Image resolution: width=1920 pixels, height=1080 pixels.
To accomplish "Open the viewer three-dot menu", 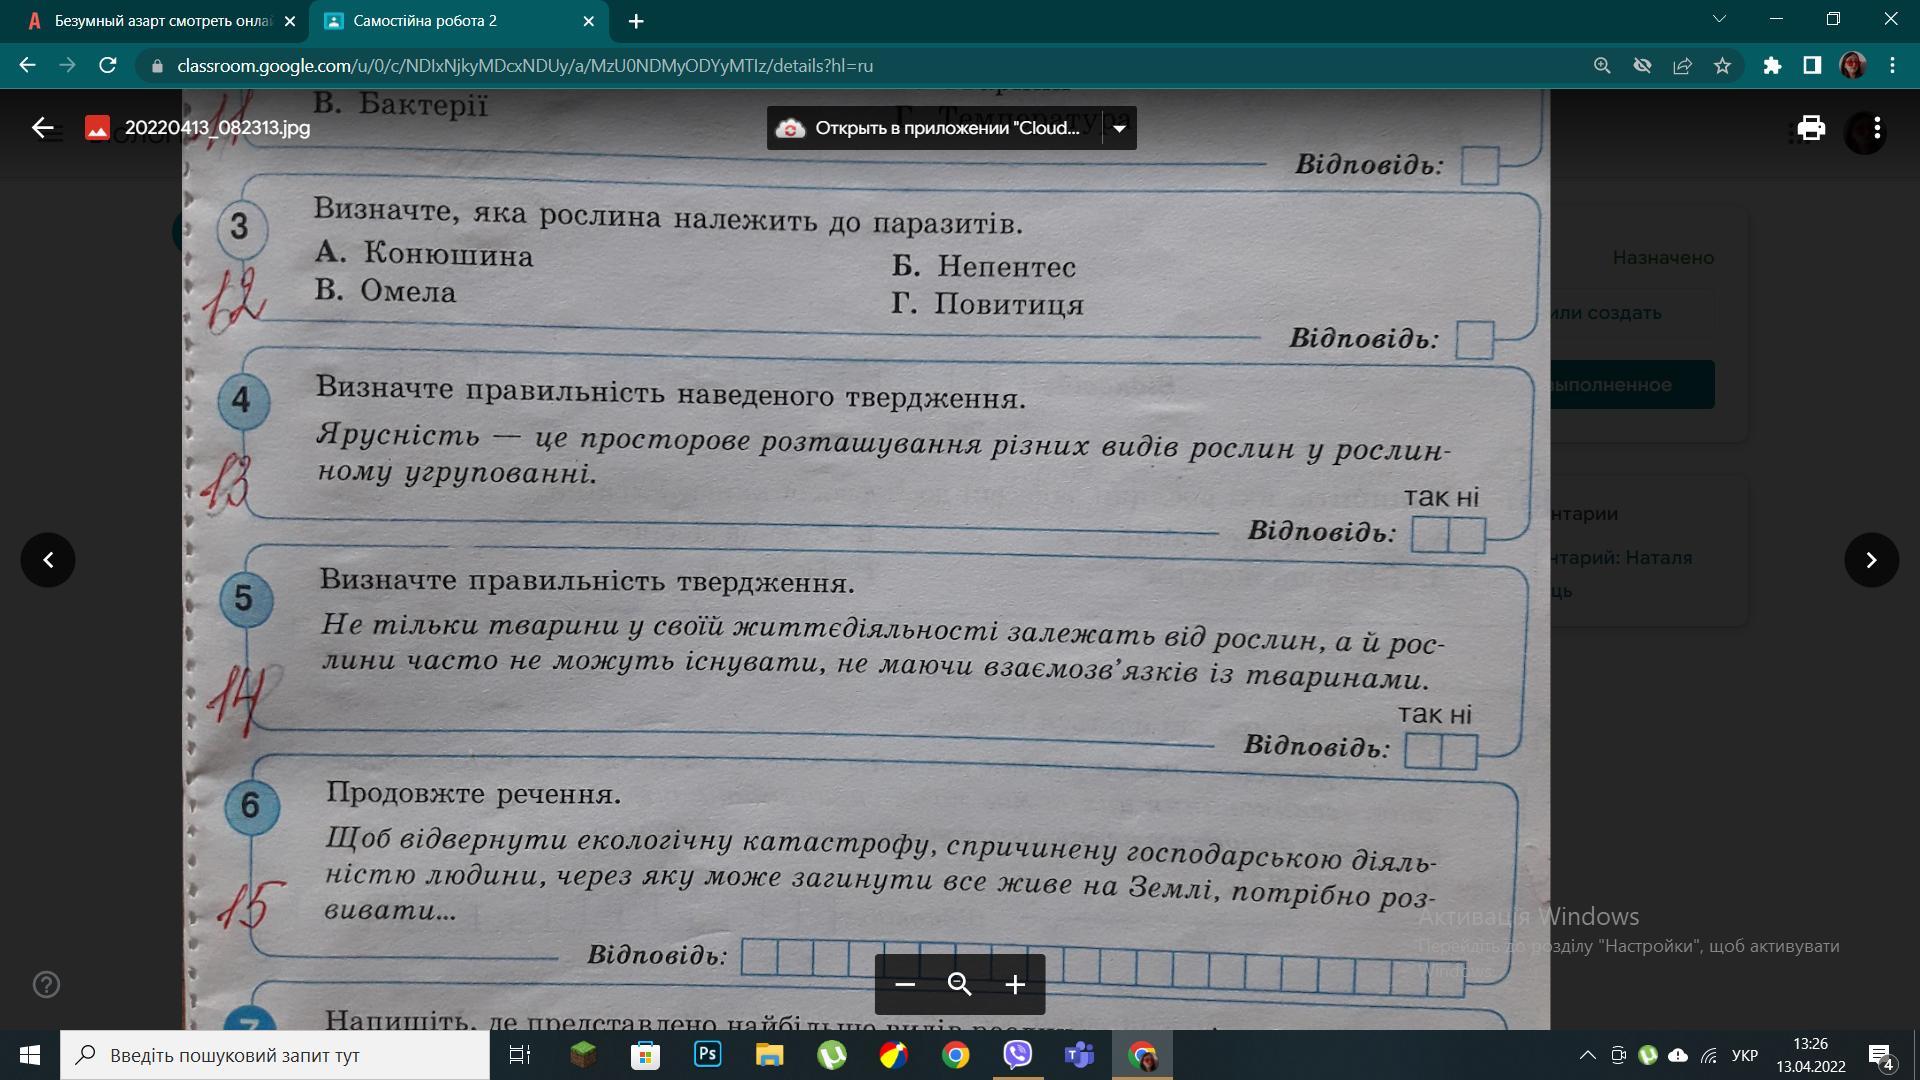I will 1877,128.
